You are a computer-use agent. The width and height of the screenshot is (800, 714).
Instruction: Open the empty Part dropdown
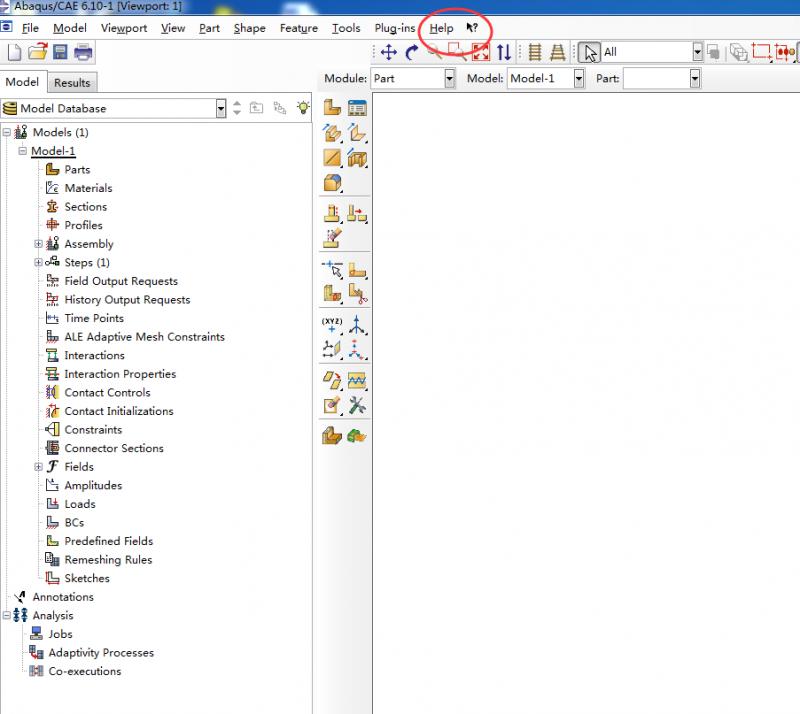pos(694,79)
